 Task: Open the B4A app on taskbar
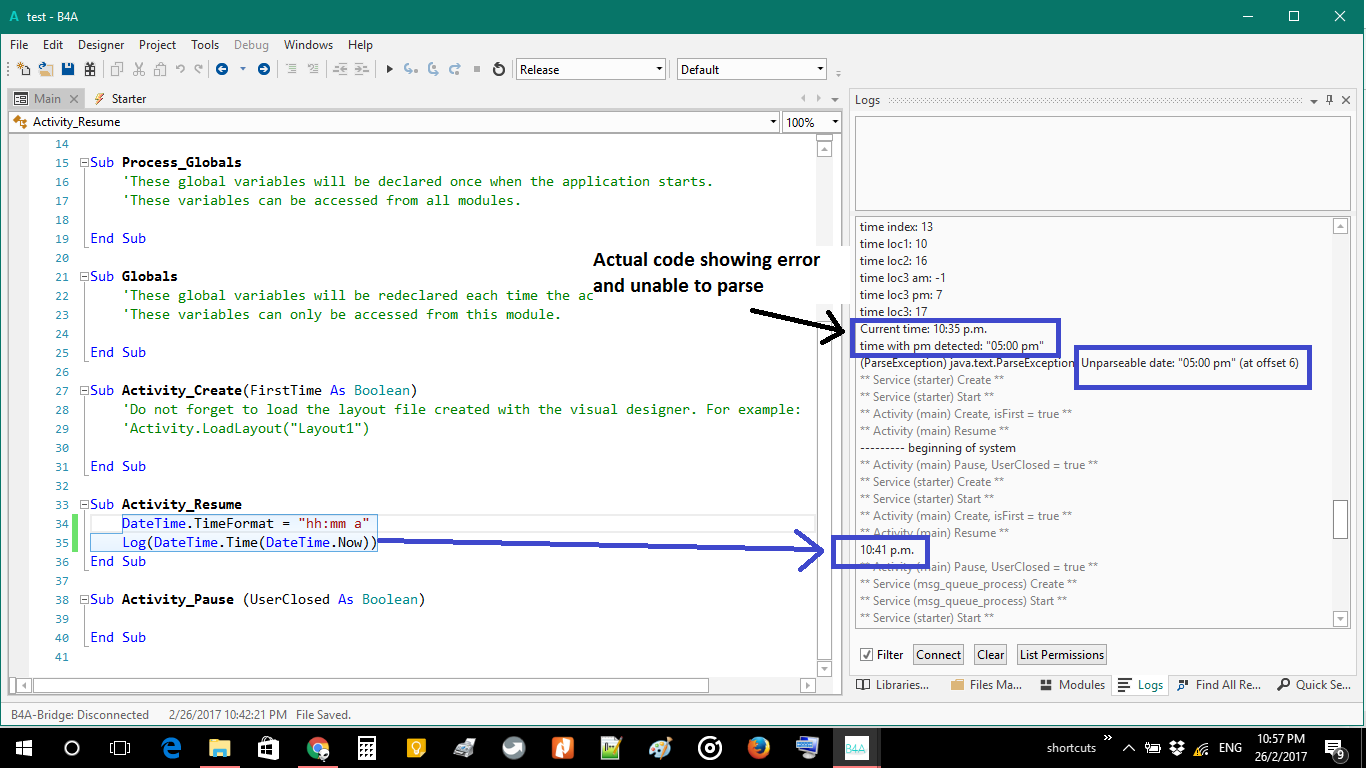(x=856, y=747)
